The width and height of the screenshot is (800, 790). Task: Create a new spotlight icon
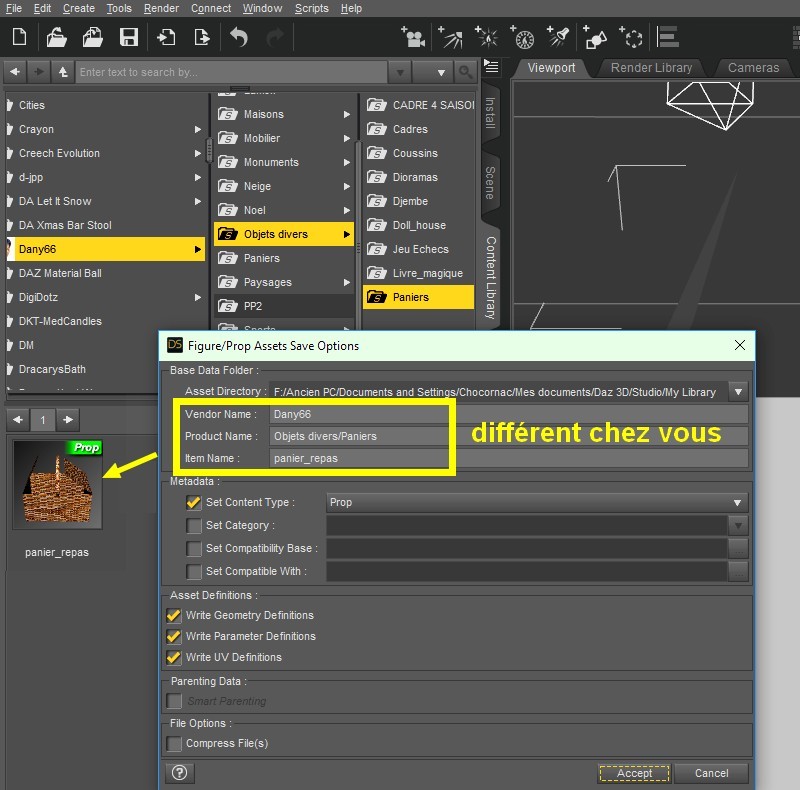tap(558, 37)
